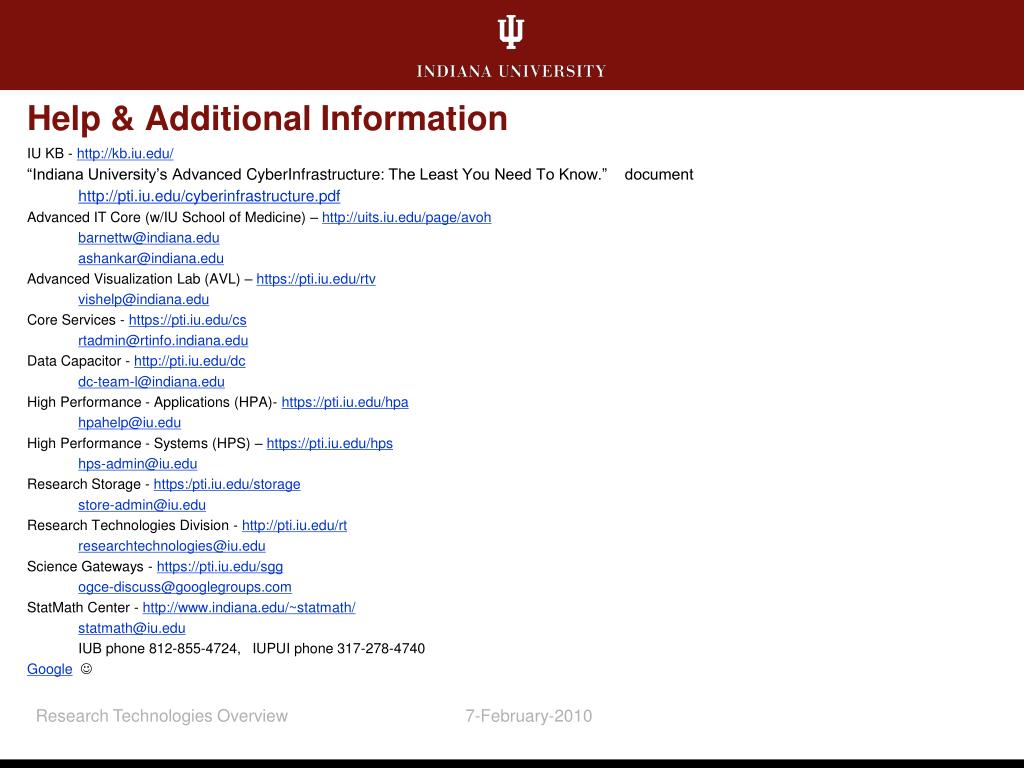Click hps-admin@iu.edu email address

tap(138, 464)
